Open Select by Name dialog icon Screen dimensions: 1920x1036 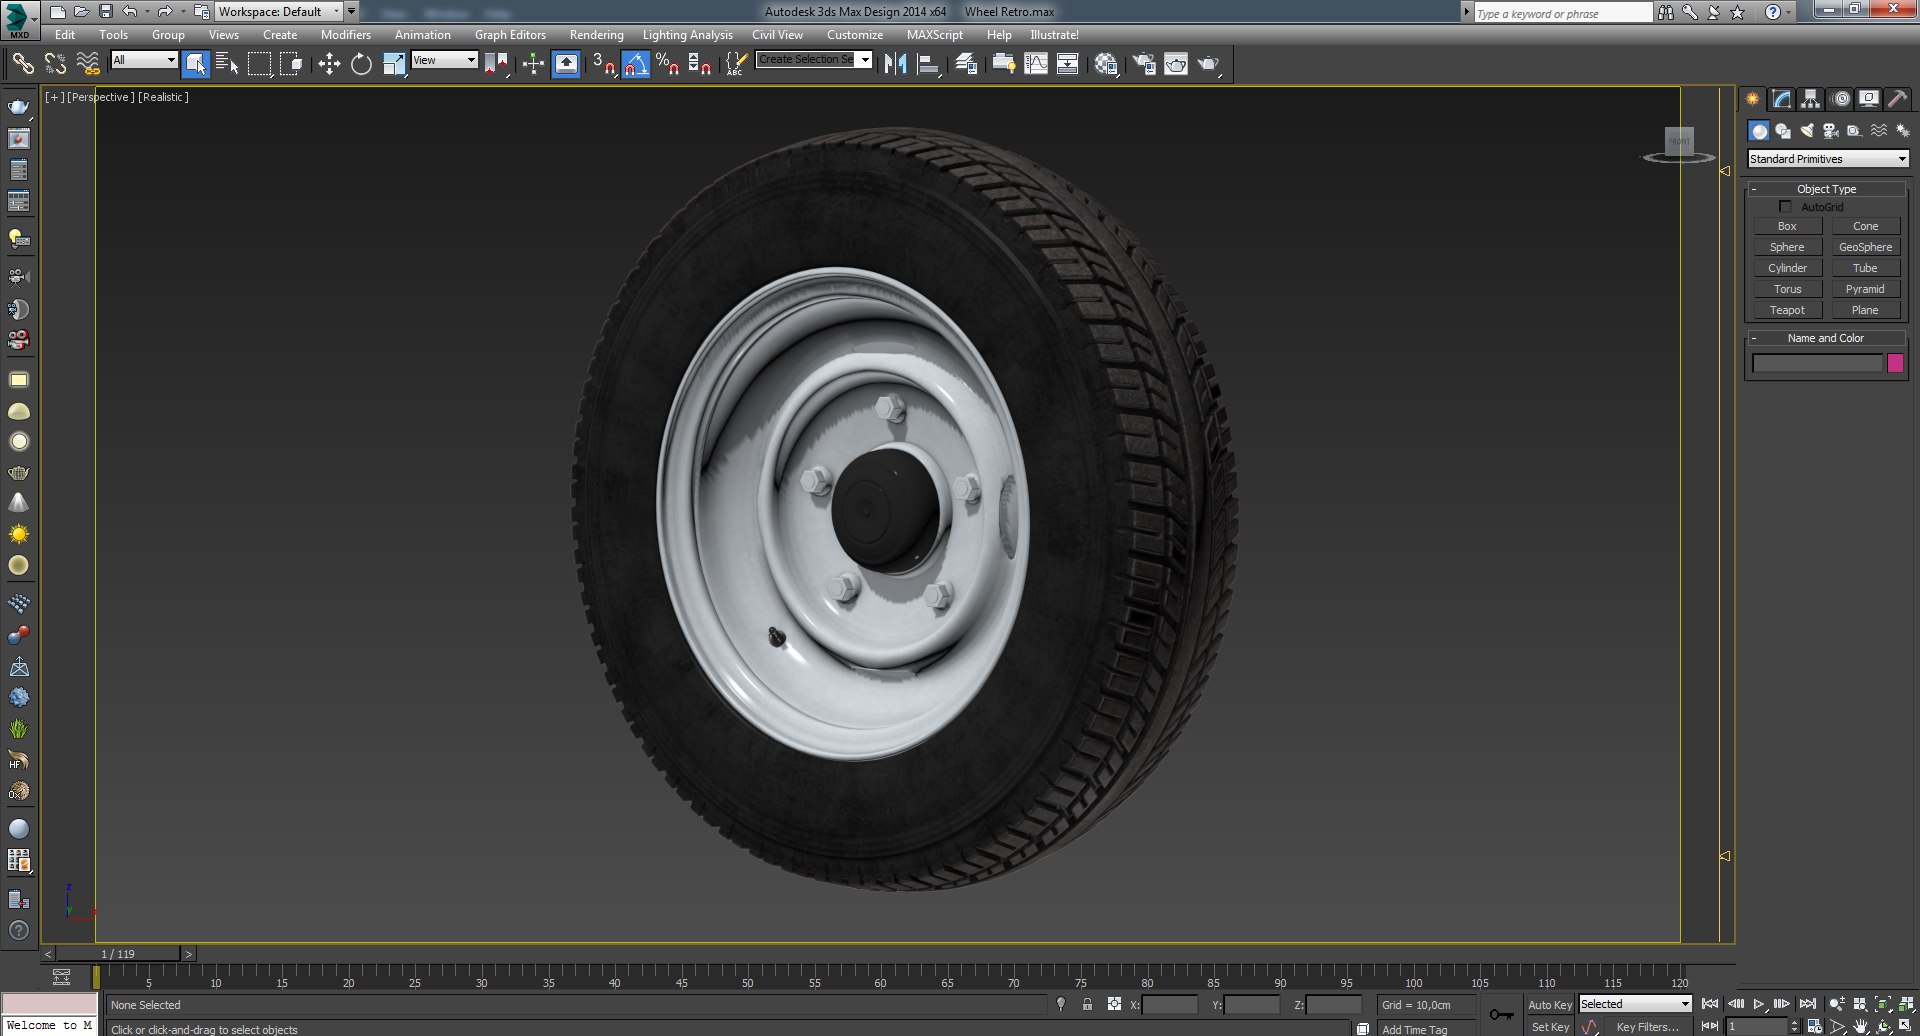[x=227, y=64]
